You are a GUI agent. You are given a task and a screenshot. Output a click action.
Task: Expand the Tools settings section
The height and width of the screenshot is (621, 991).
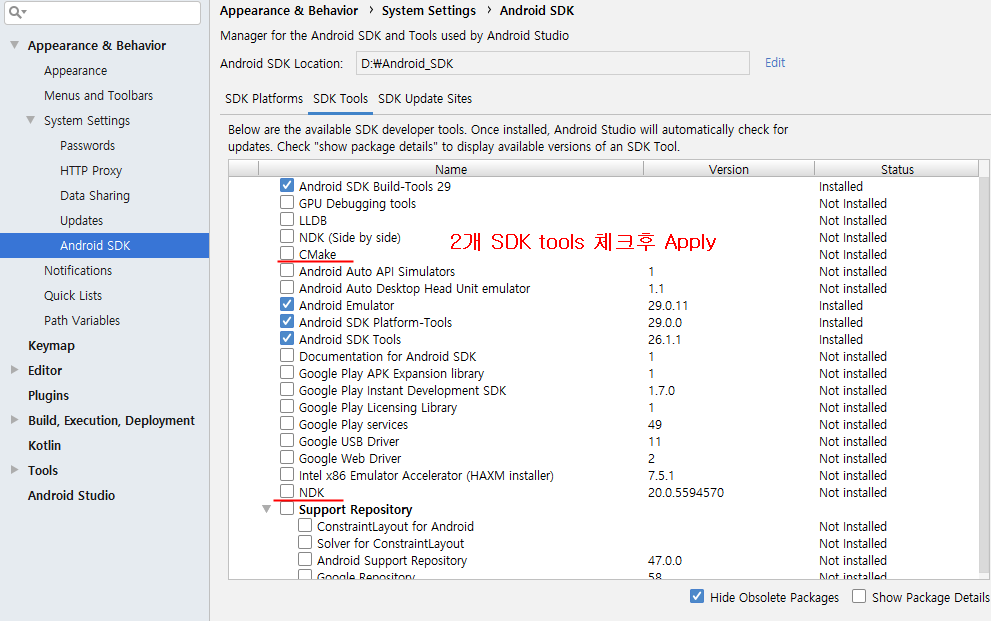coord(15,470)
